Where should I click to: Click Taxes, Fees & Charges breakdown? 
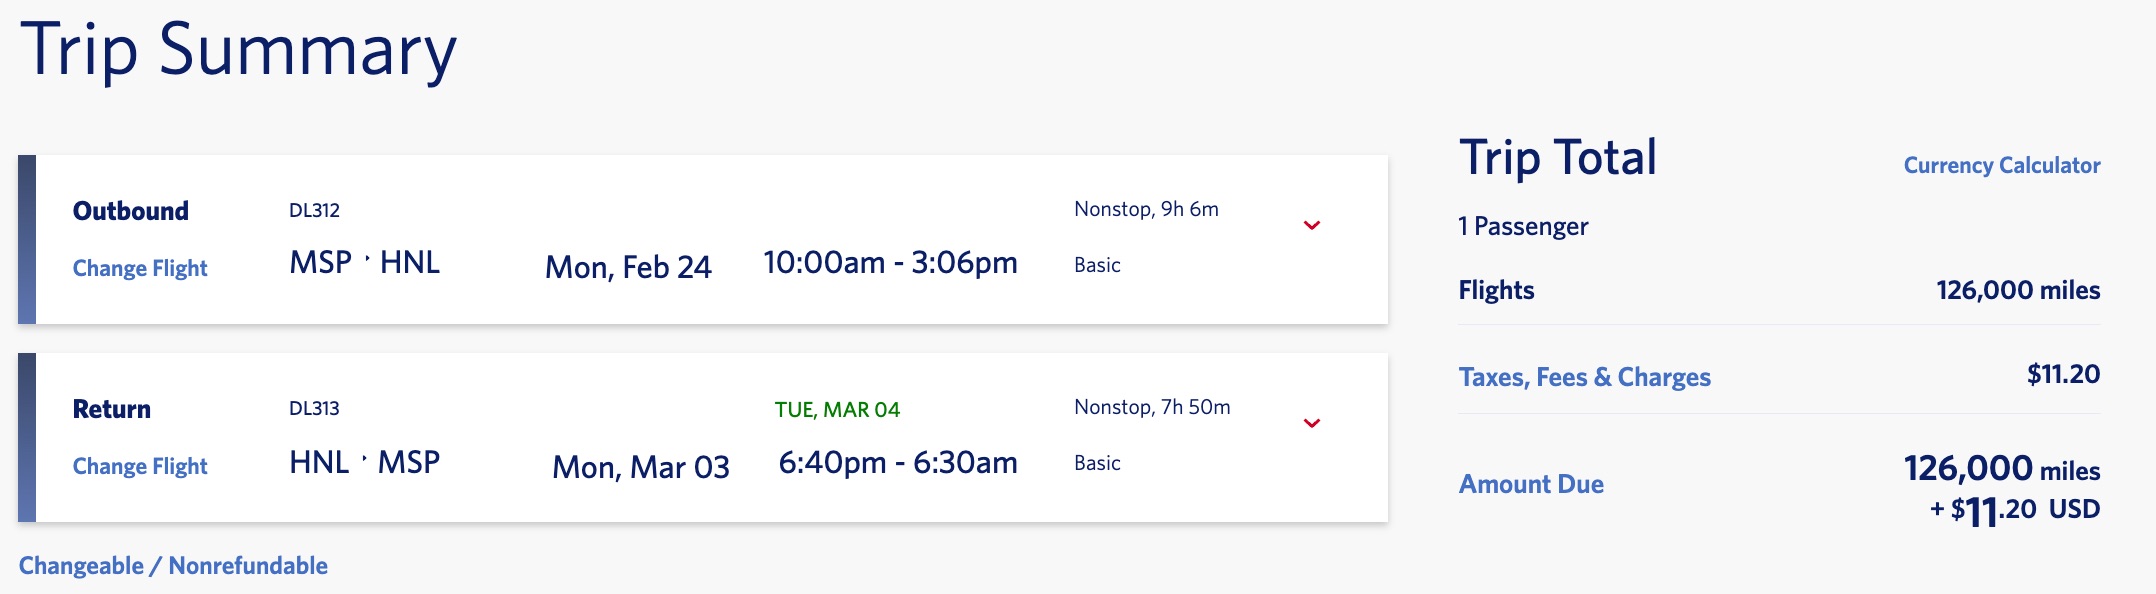[1585, 378]
